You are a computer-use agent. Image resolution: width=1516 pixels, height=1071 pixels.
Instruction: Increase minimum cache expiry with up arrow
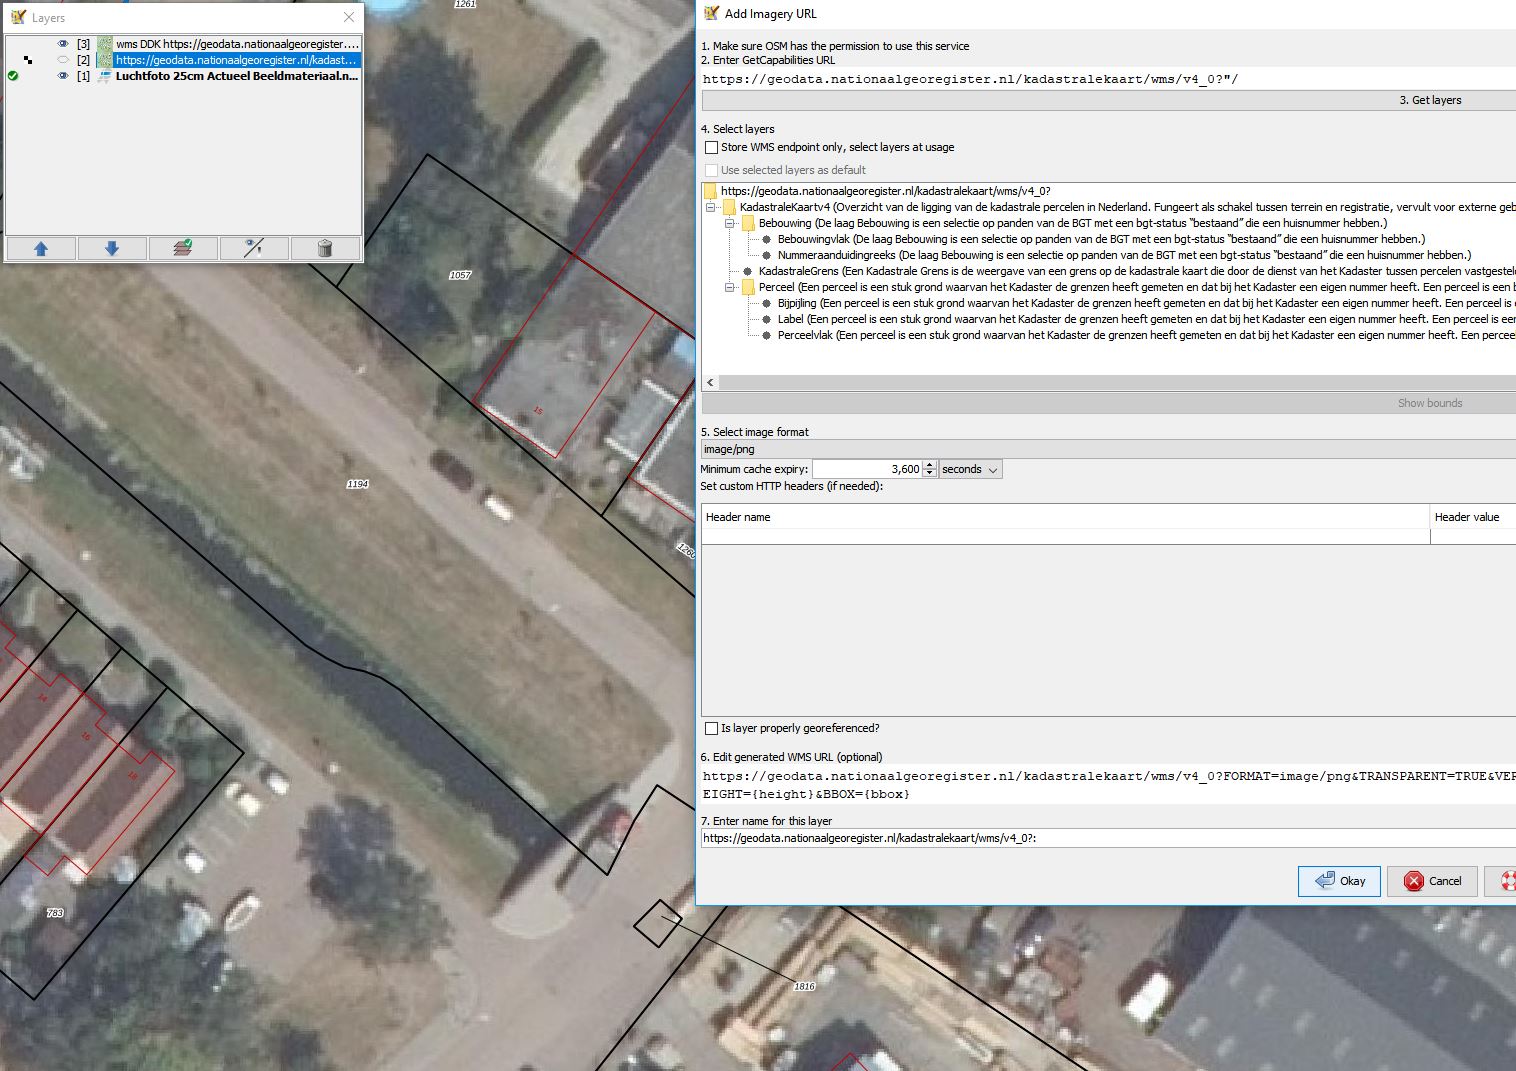pyautogui.click(x=930, y=465)
